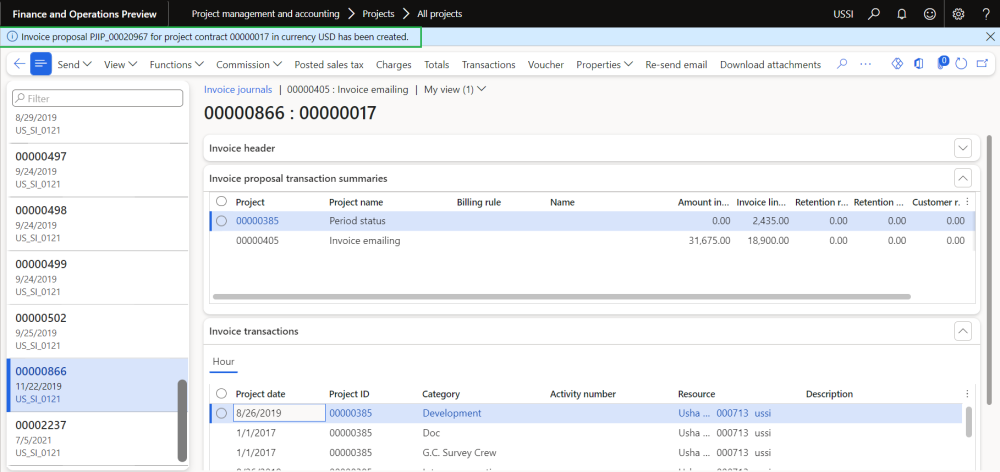
Task: Refresh the page with the refresh icon
Action: pos(961,64)
